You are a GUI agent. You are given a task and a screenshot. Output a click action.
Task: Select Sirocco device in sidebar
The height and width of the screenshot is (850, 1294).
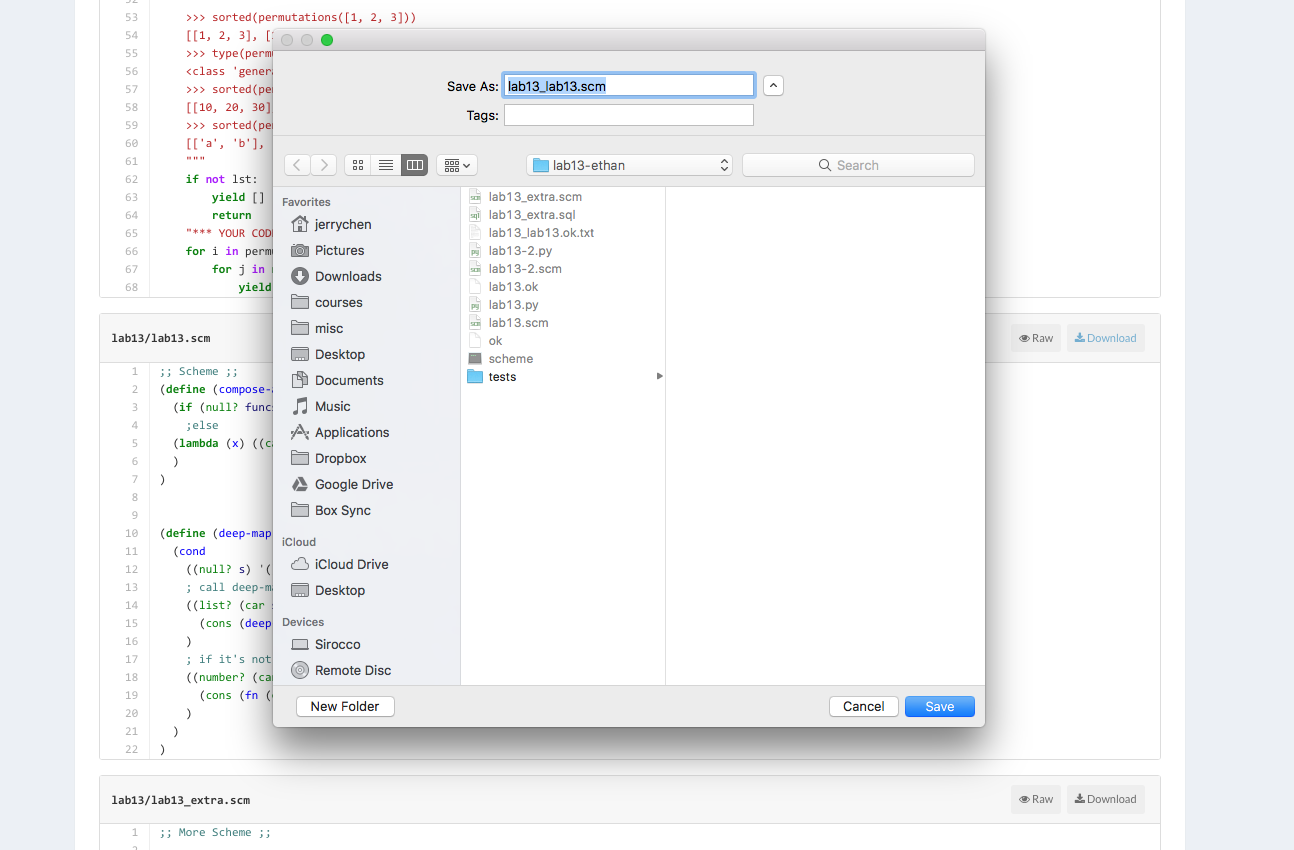337,644
